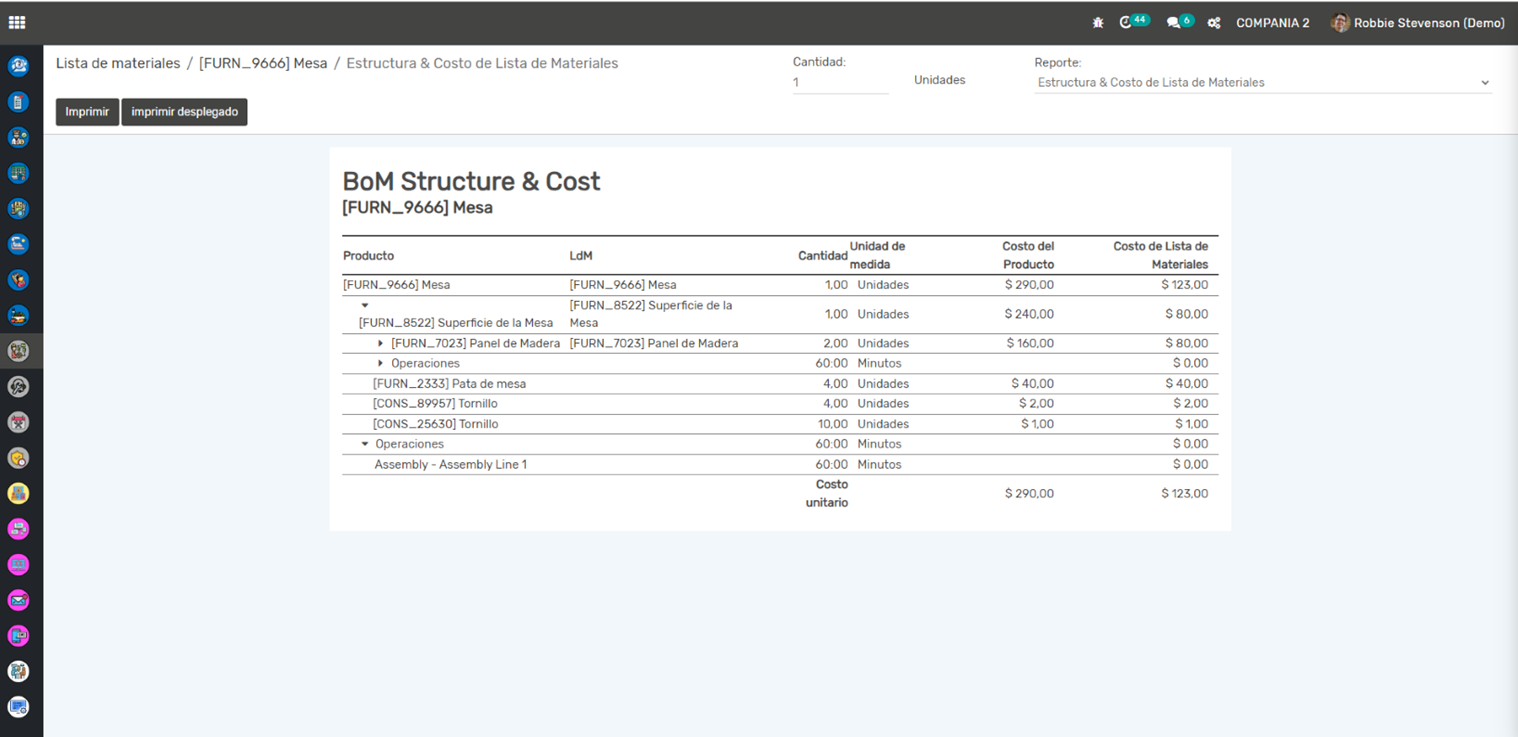Open [FURN_2333] Pata de mesa product
This screenshot has width=1518, height=737.
click(449, 384)
